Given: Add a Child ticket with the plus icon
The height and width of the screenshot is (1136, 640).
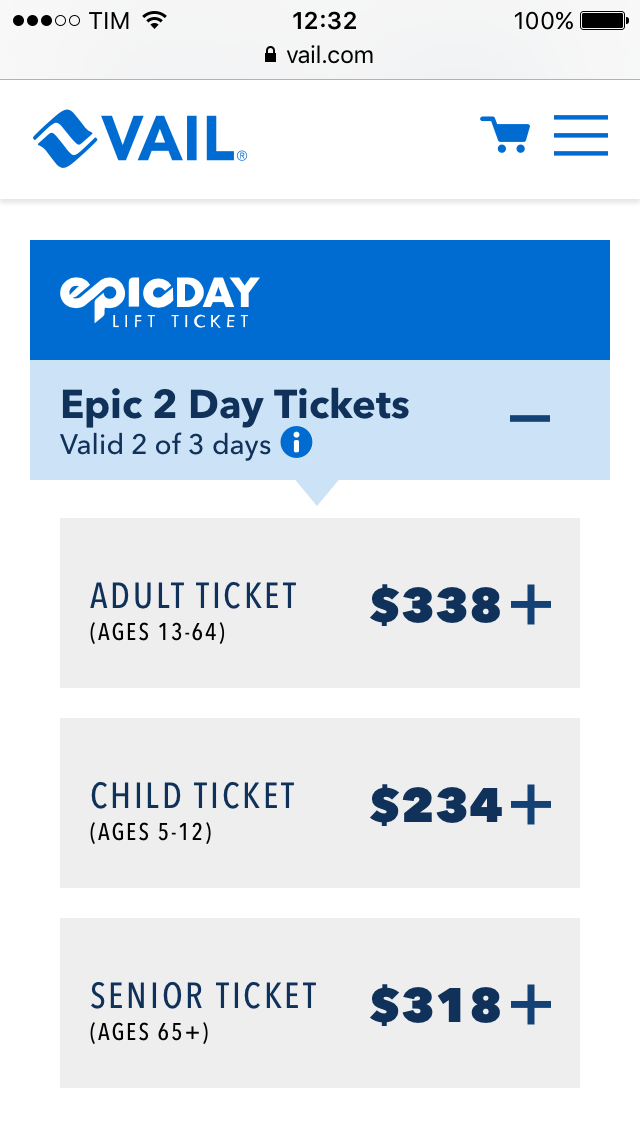Looking at the screenshot, I should [531, 803].
